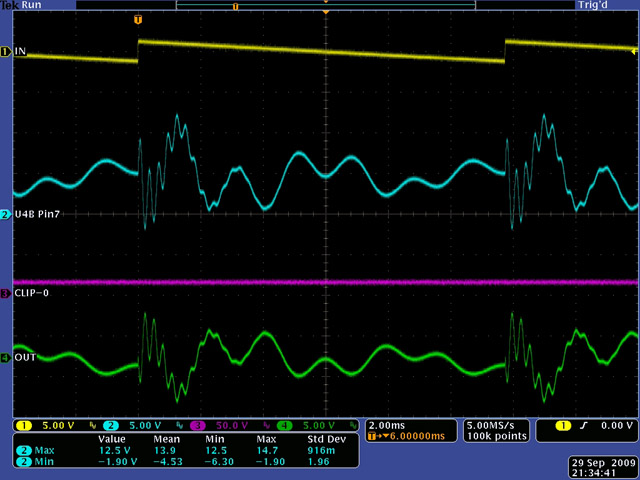
Task: Click the orange trigger position T marker
Action: click(137, 20)
